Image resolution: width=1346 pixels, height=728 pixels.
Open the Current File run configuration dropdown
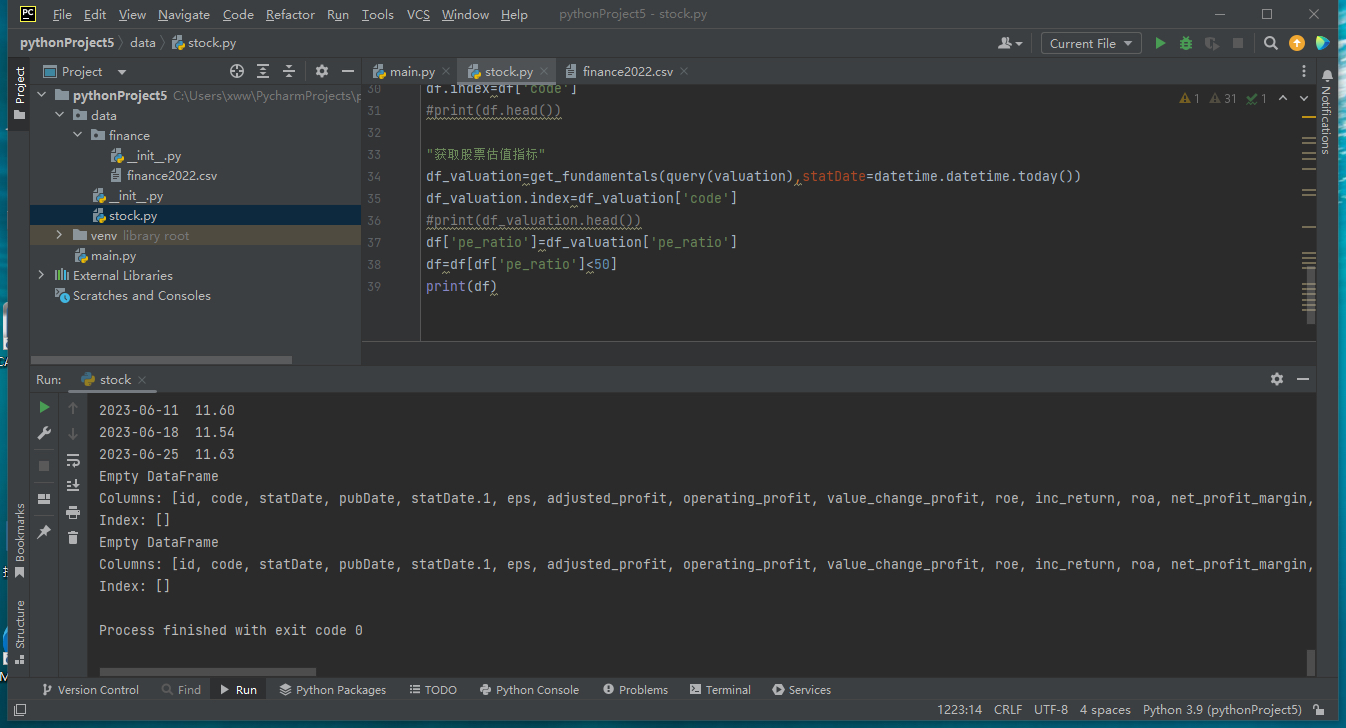[1091, 43]
